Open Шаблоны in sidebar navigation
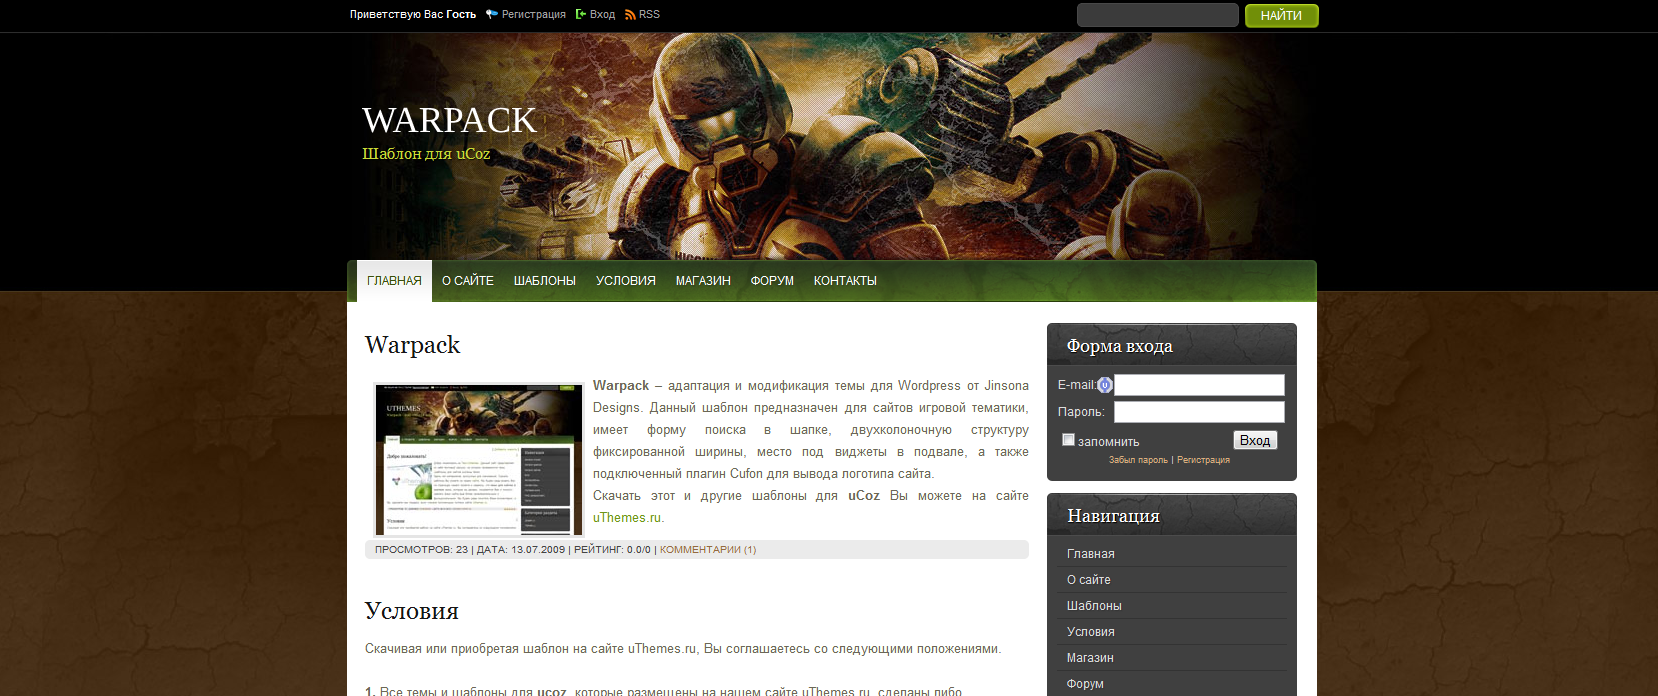This screenshot has width=1658, height=696. click(1094, 606)
